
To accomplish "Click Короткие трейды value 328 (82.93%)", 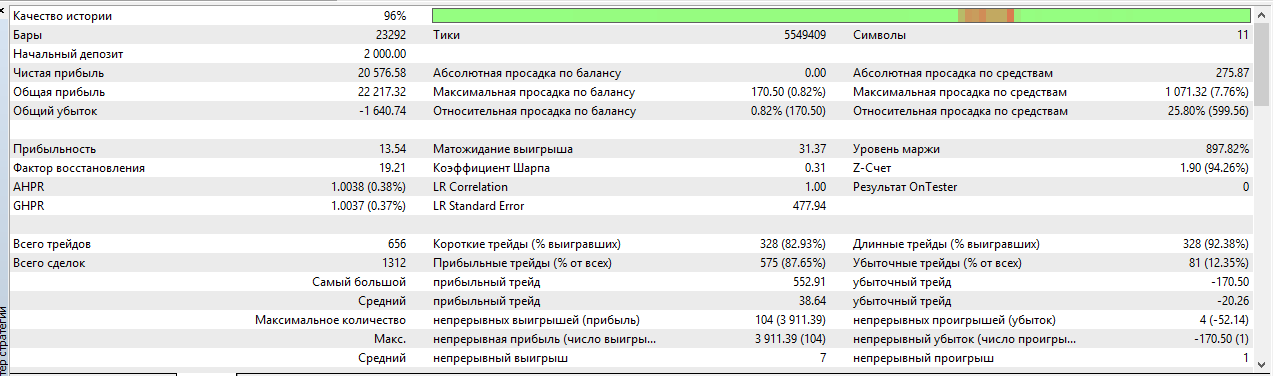I will pos(792,244).
